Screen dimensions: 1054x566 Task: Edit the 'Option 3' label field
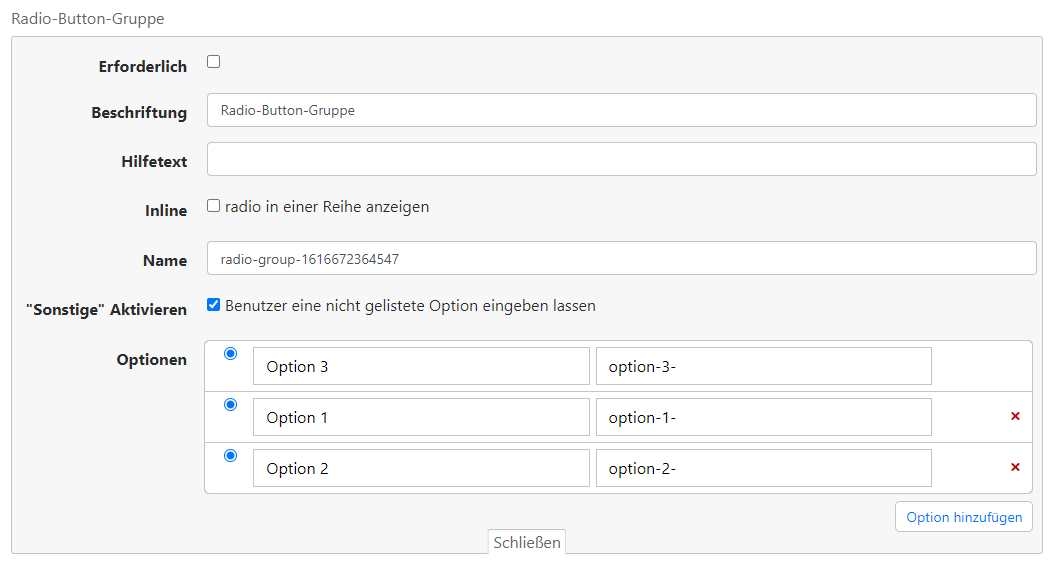pyautogui.click(x=421, y=366)
